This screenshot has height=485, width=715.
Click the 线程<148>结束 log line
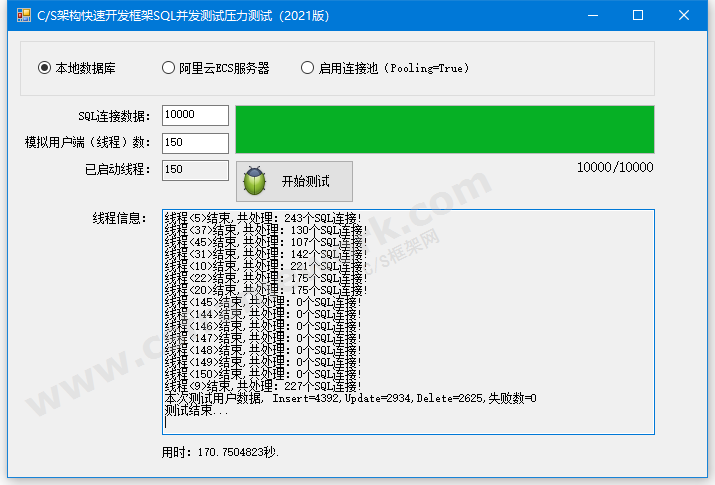tap(263, 350)
